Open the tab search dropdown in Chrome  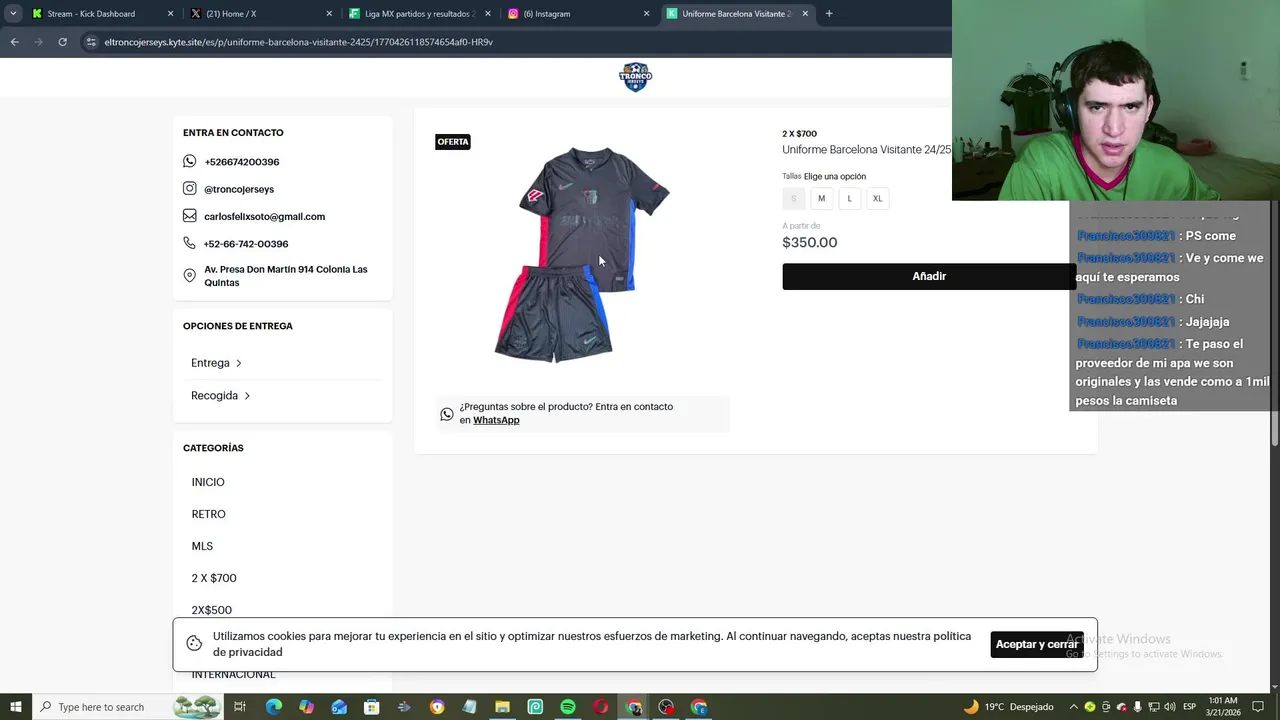pos(13,14)
